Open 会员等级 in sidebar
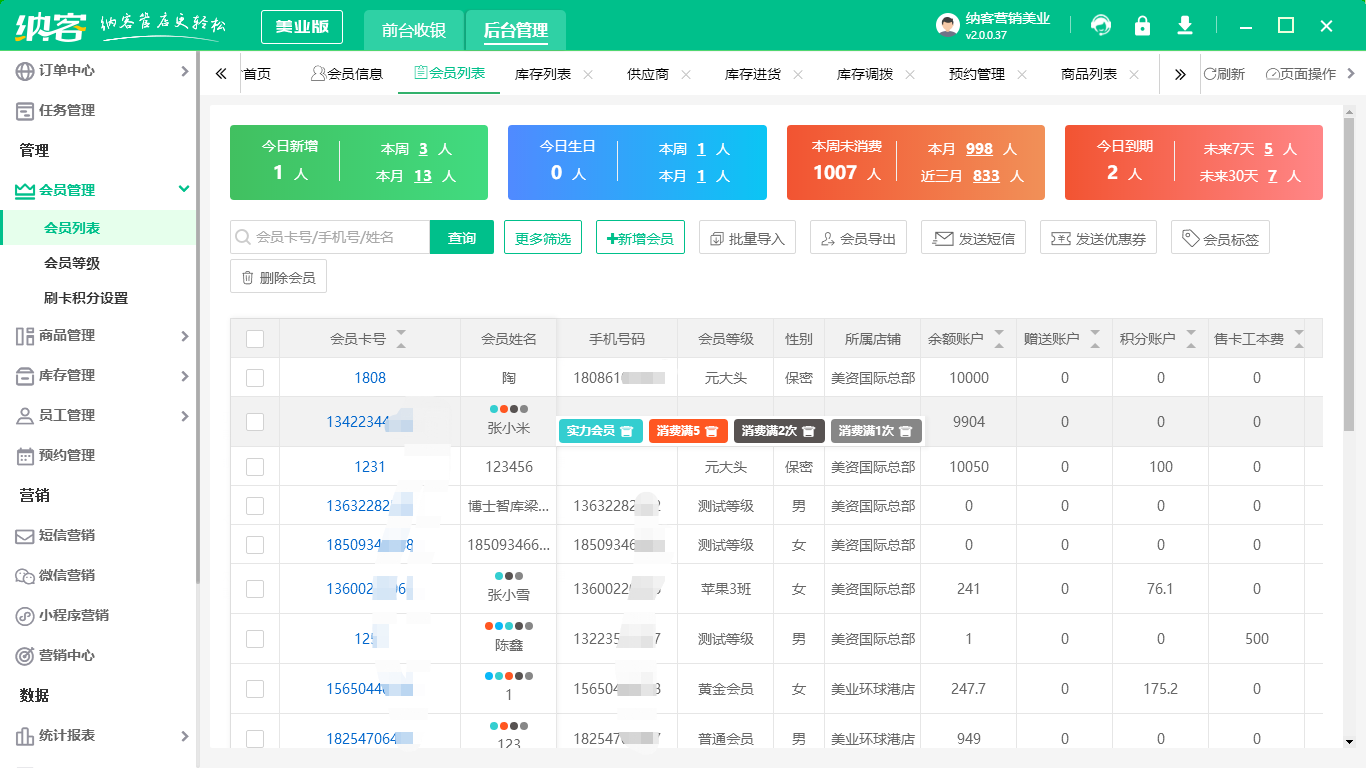Viewport: 1366px width, 768px height. tap(72, 263)
